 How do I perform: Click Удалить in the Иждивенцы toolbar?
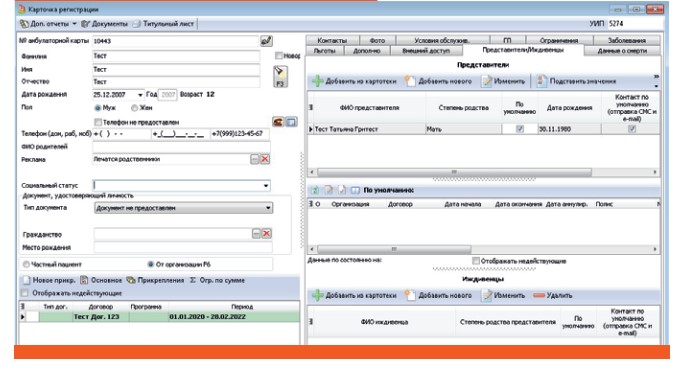pyautogui.click(x=553, y=296)
